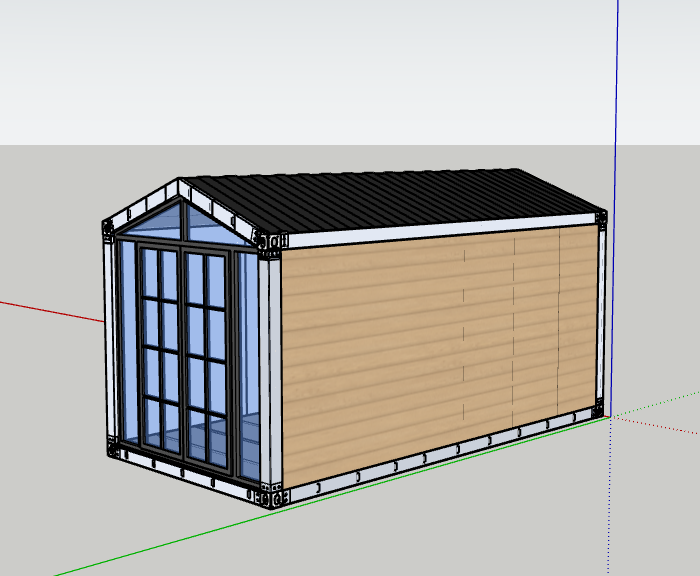Click the narrow glass panel left of the doors
The image size is (700, 576).
coord(125,340)
